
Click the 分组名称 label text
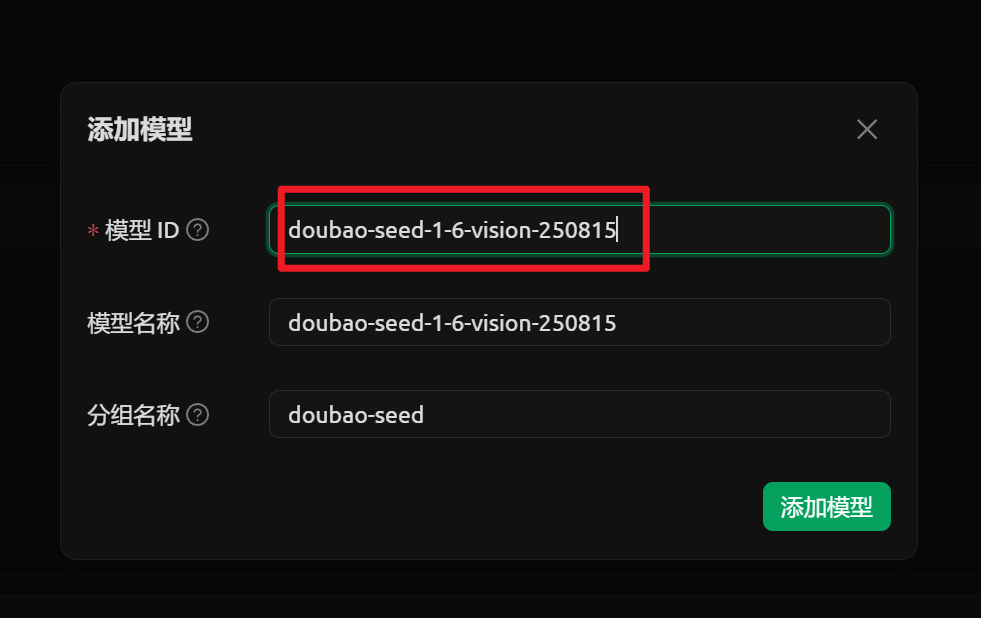(x=133, y=414)
